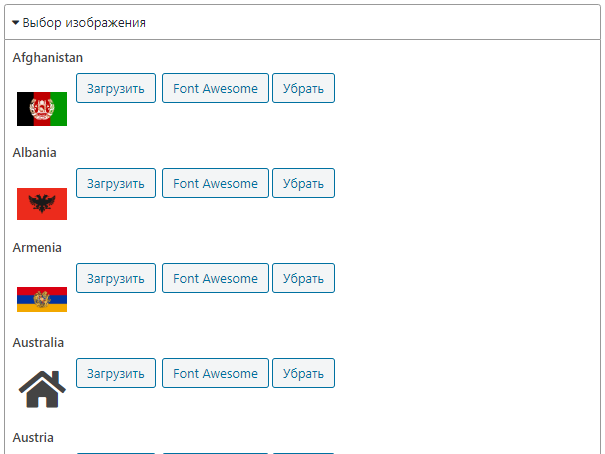The height and width of the screenshot is (454, 605).
Task: Click the Afghanistan flag image
Action: (42, 109)
